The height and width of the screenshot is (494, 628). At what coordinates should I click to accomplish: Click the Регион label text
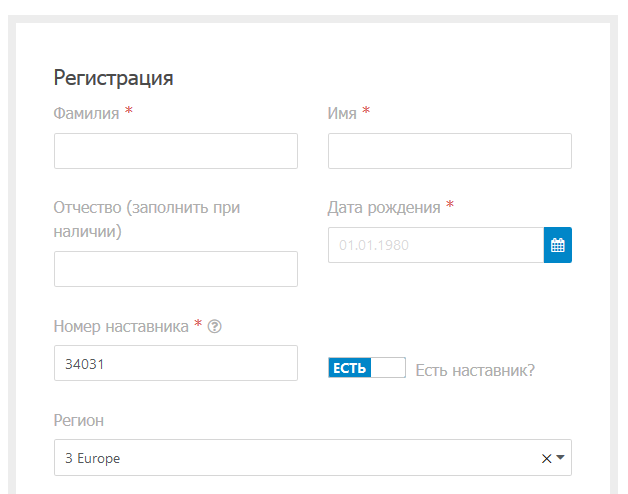(78, 421)
